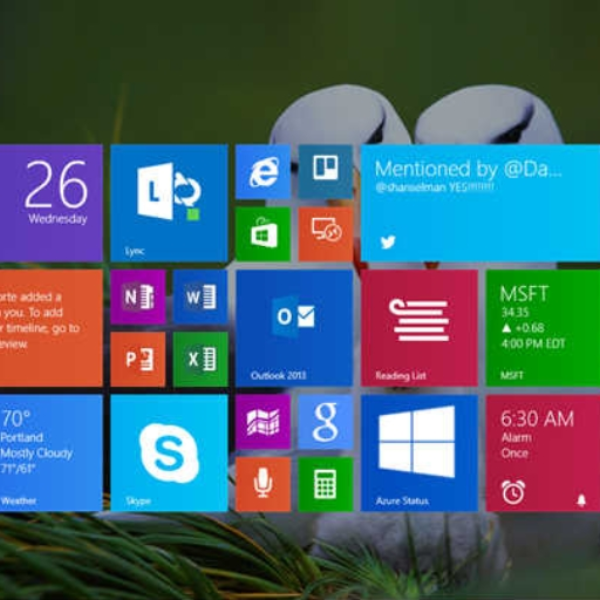Launch the Skype tile
Viewport: 600px width, 600px height.
pos(169,453)
